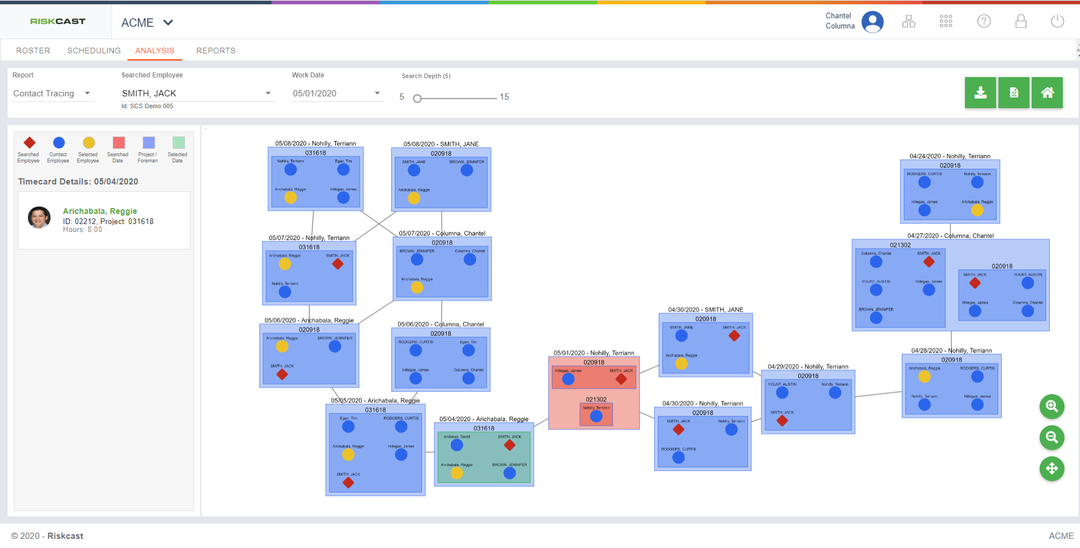Select SMITH, JACK diamond in 04/27/2020 project 020918
Viewport: 1080px width, 548px height.
(975, 283)
